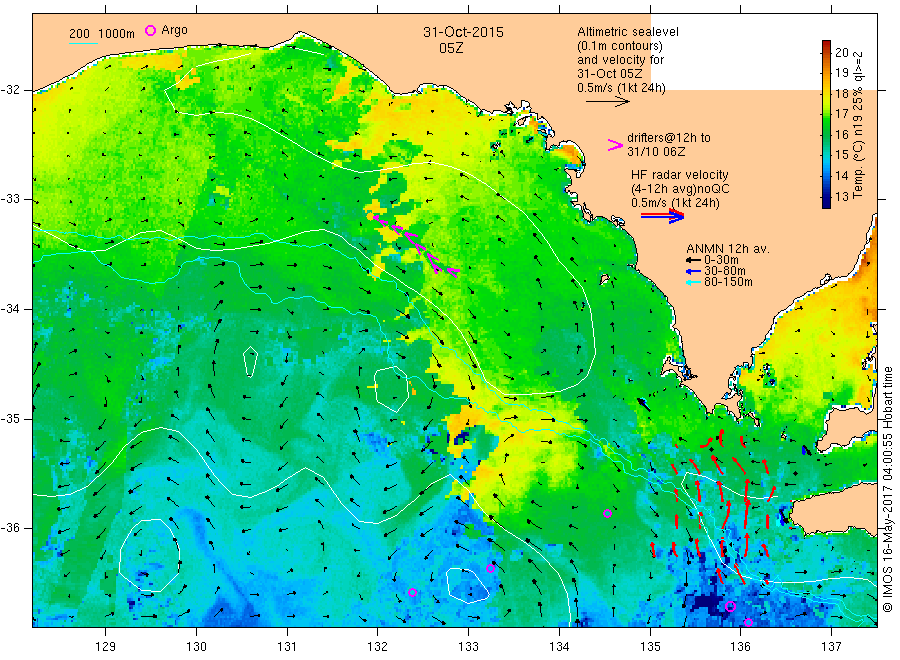Click the magenta drifters chevron legend symbol

tap(615, 145)
